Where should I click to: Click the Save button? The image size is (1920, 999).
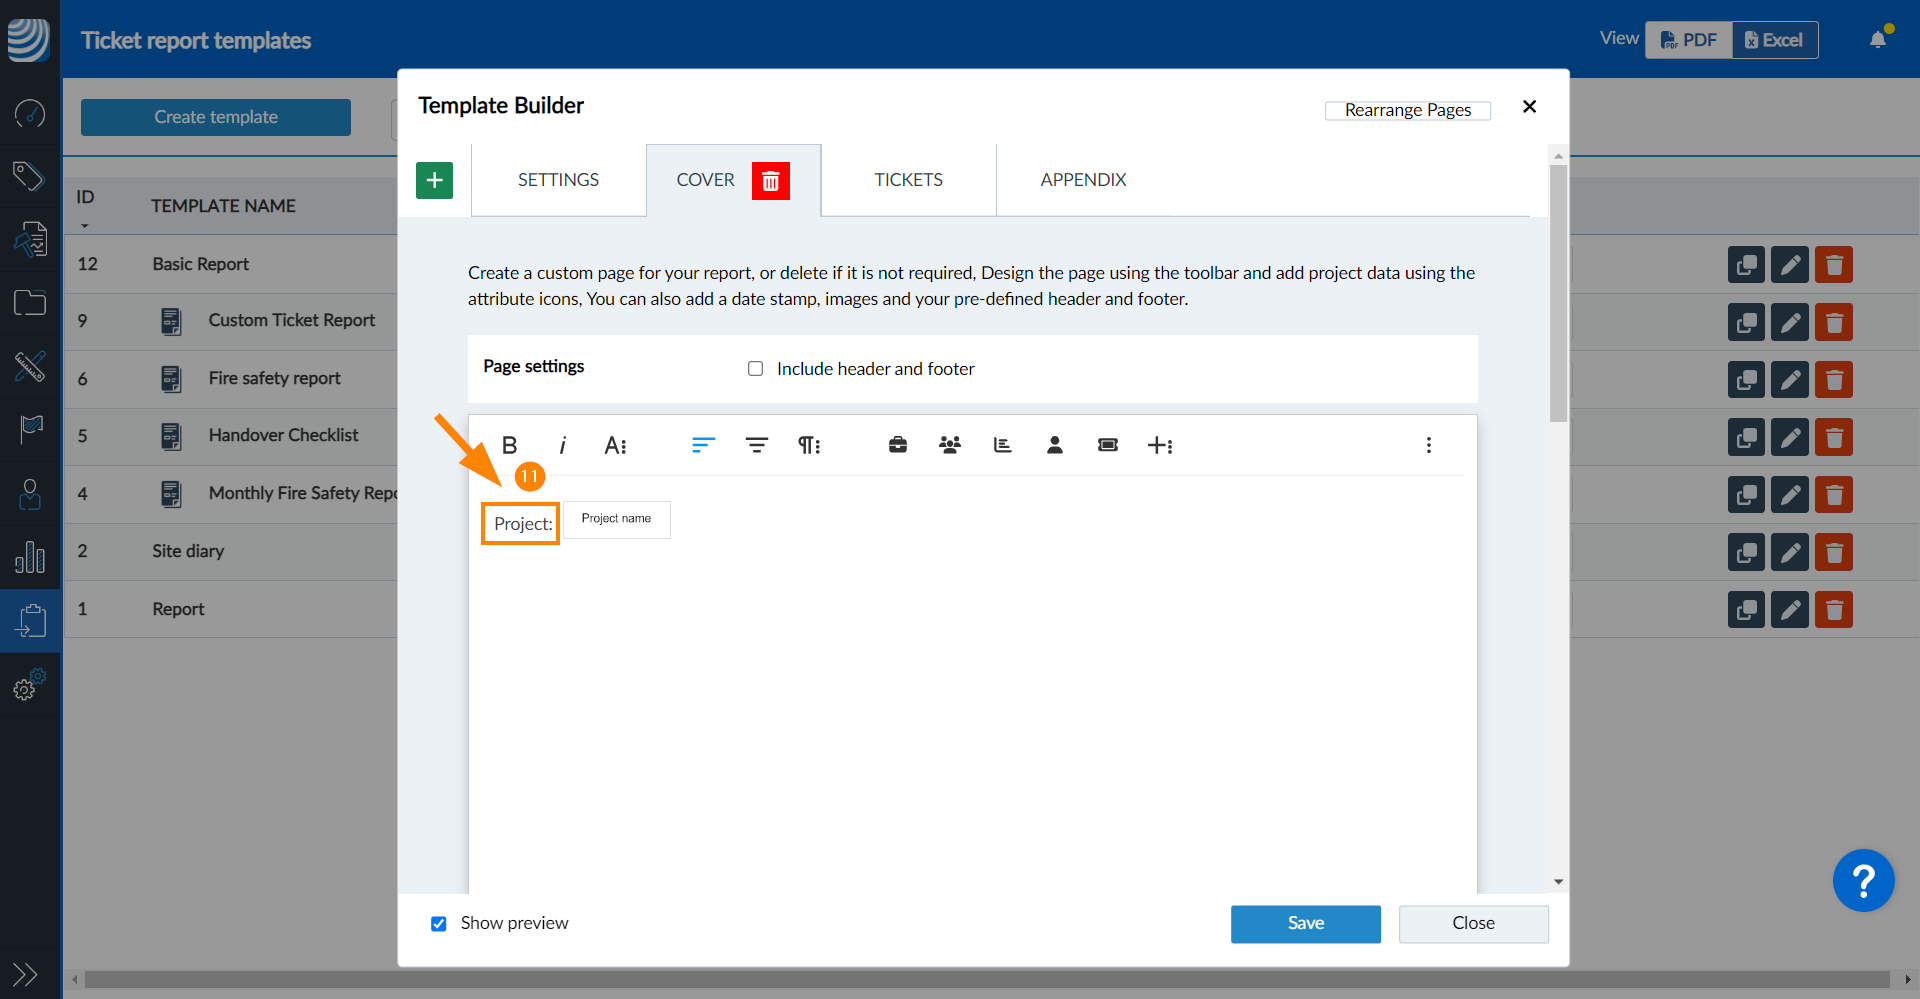[x=1305, y=924]
